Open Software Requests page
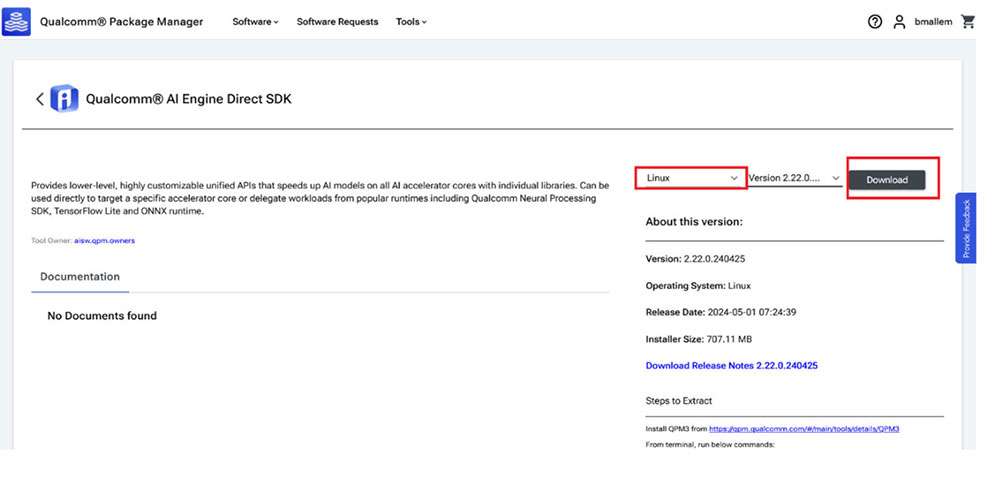The height and width of the screenshot is (477, 1000). pyautogui.click(x=337, y=22)
